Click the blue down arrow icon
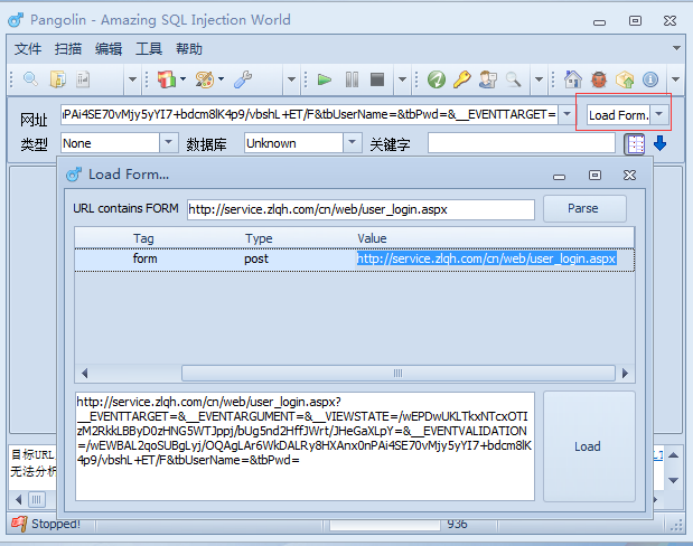The height and width of the screenshot is (546, 693). tap(660, 143)
